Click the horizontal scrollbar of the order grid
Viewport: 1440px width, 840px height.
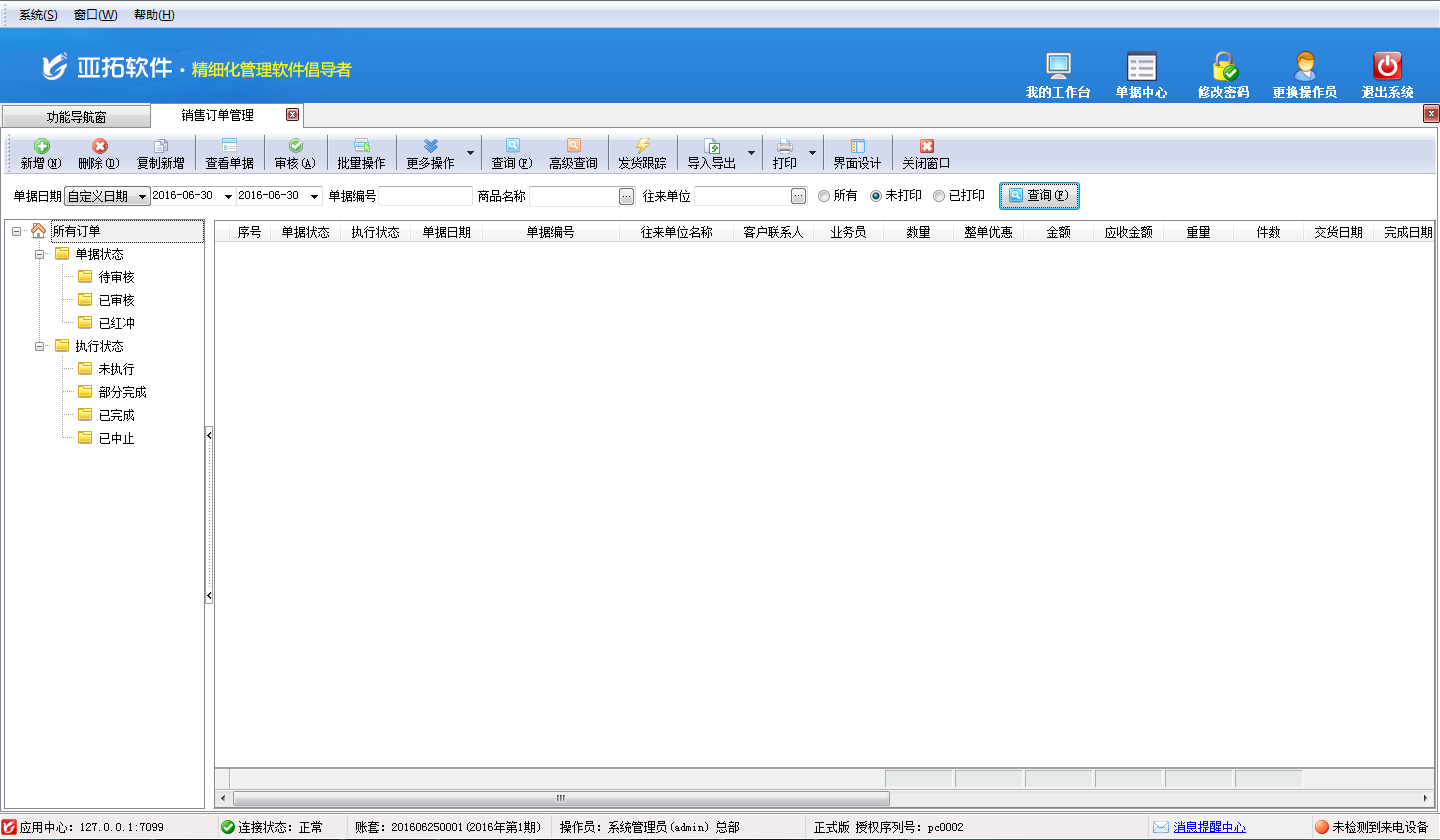(560, 798)
